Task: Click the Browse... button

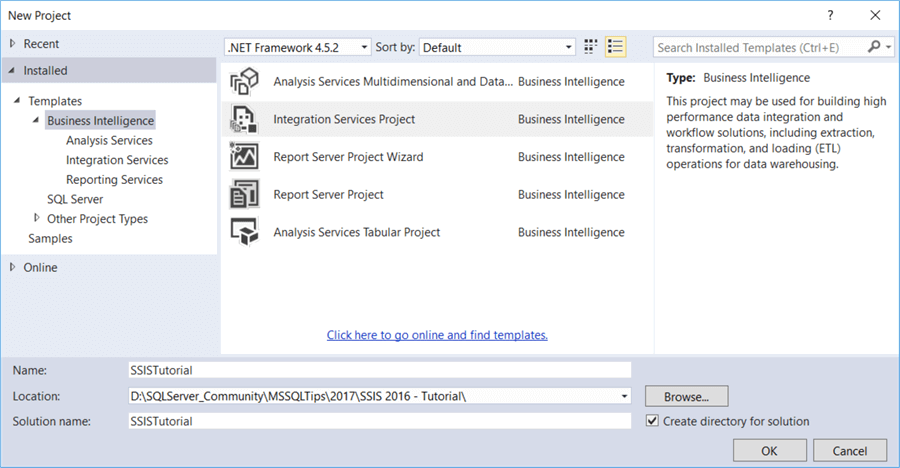Action: pyautogui.click(x=686, y=396)
